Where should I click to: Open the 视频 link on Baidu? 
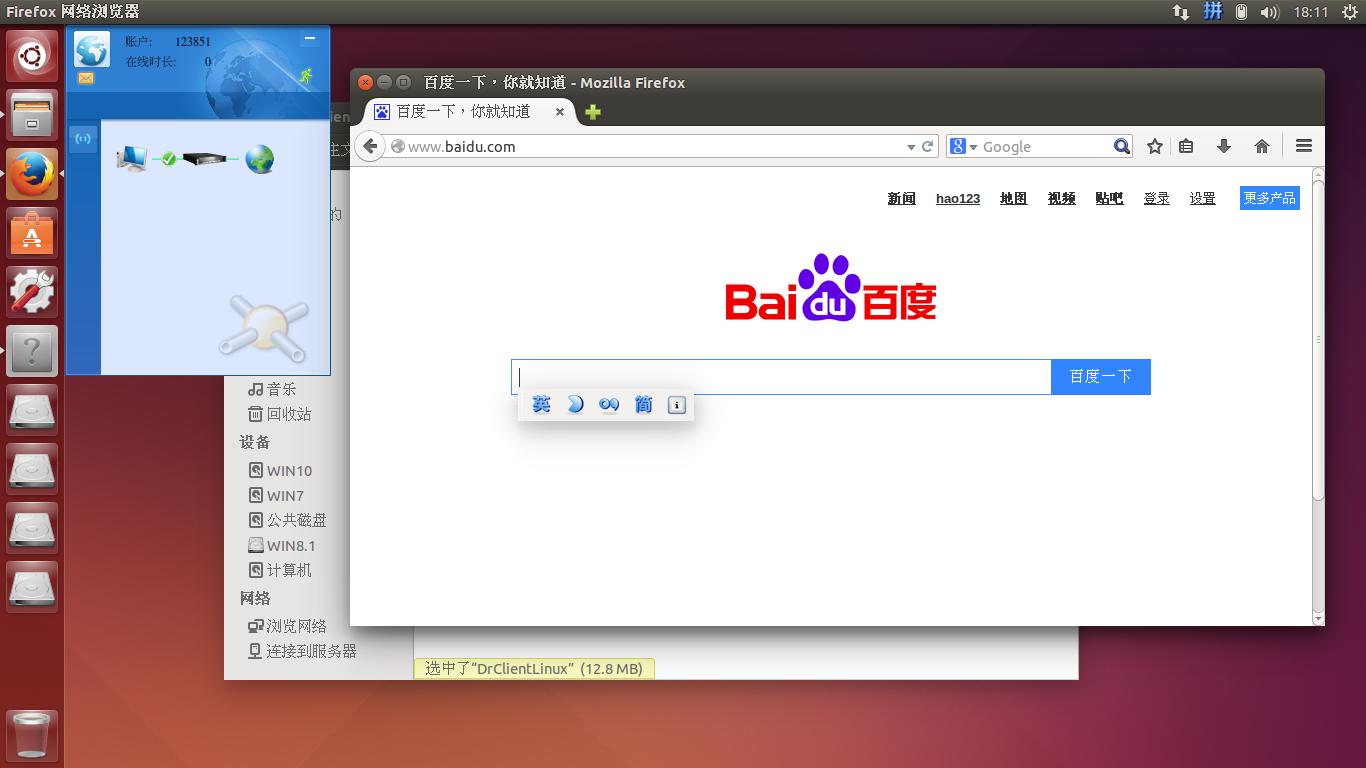[x=1062, y=198]
